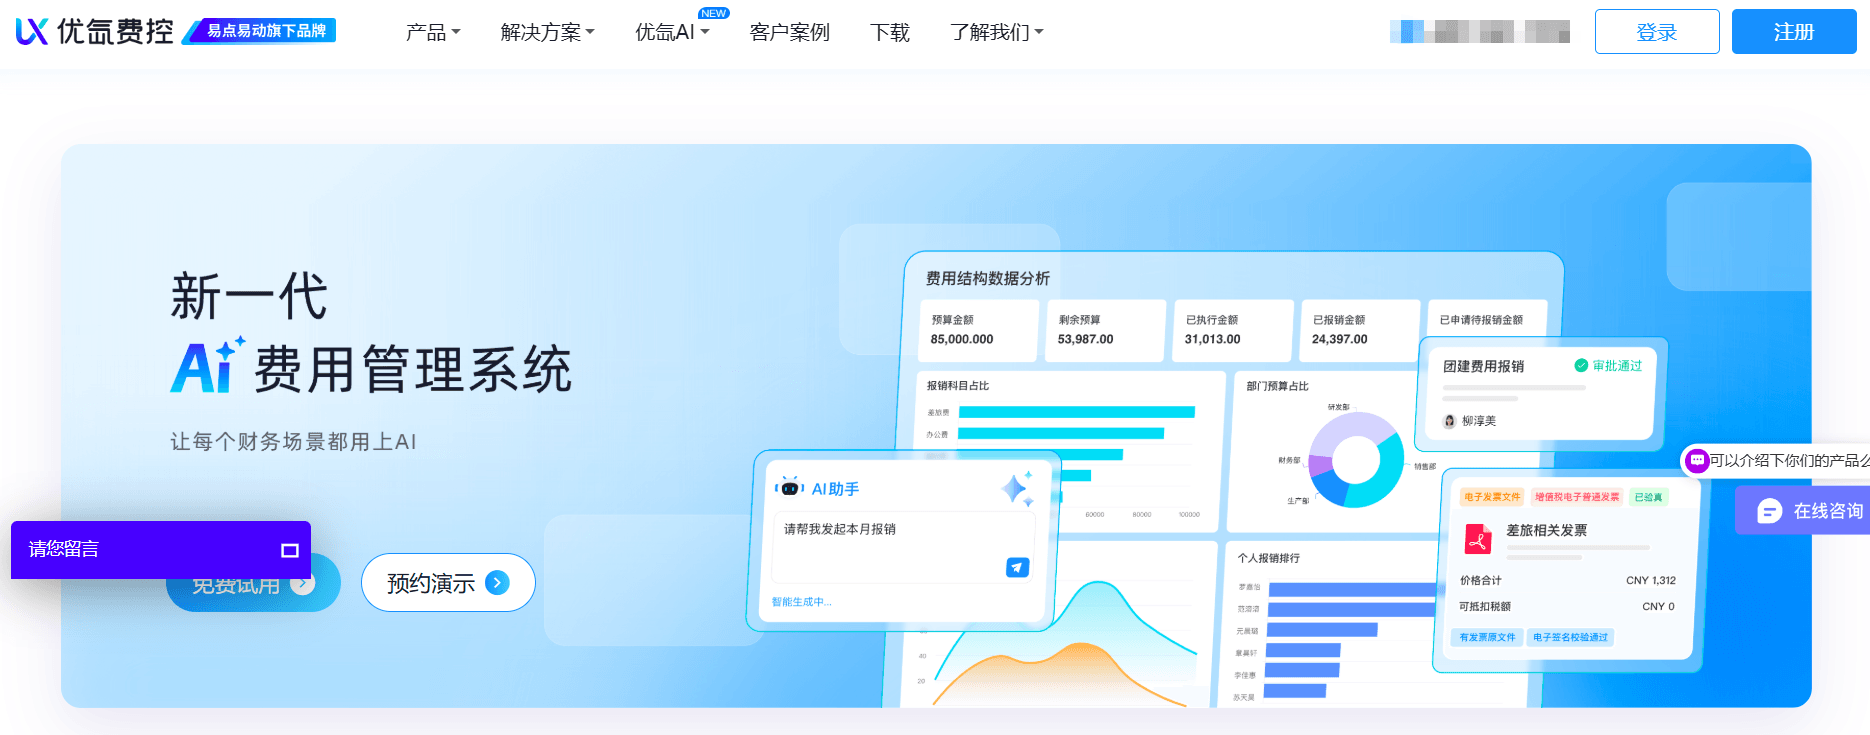Screen dimensions: 1870x735
Task: Click the arrow icon in 预约演示
Action: [497, 582]
